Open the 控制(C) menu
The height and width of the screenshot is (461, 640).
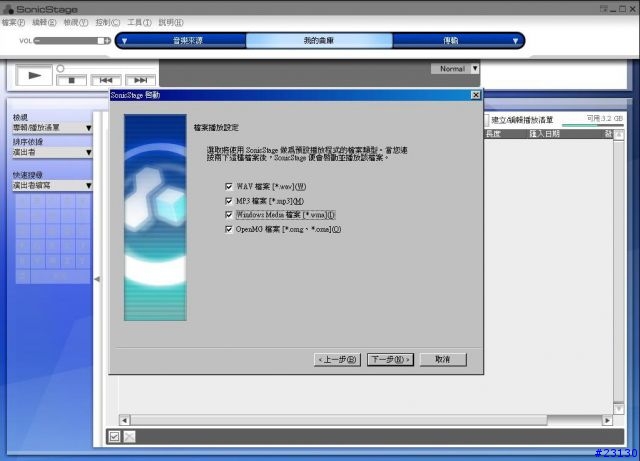(108, 22)
